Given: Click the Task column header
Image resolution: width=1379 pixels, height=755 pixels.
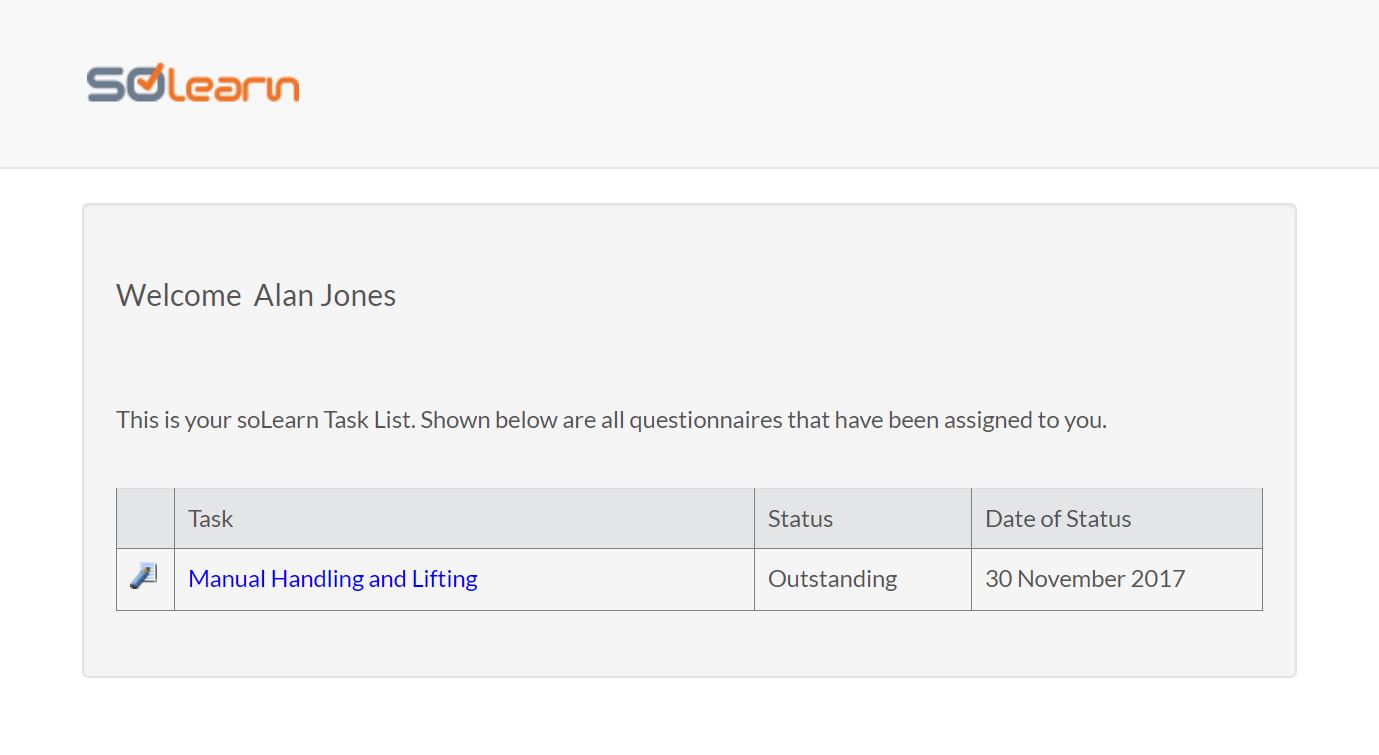Looking at the screenshot, I should coord(211,519).
